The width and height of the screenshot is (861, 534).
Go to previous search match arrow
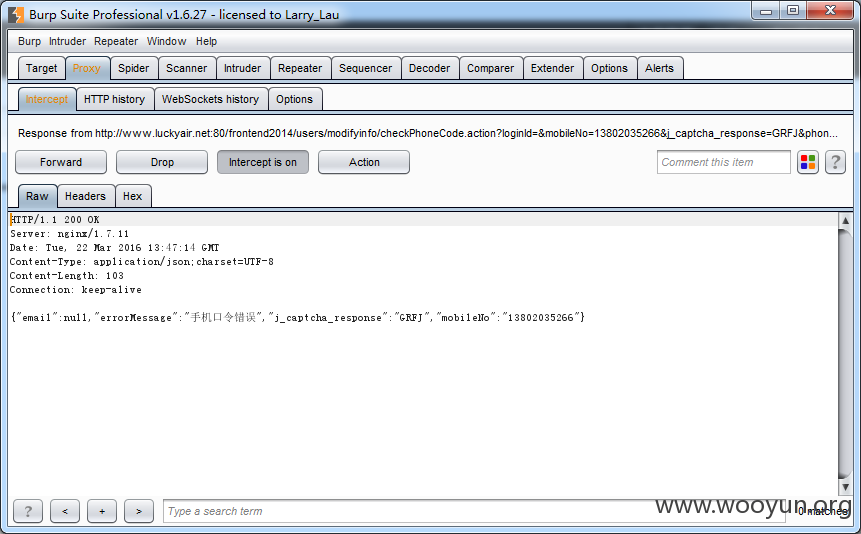tap(65, 511)
